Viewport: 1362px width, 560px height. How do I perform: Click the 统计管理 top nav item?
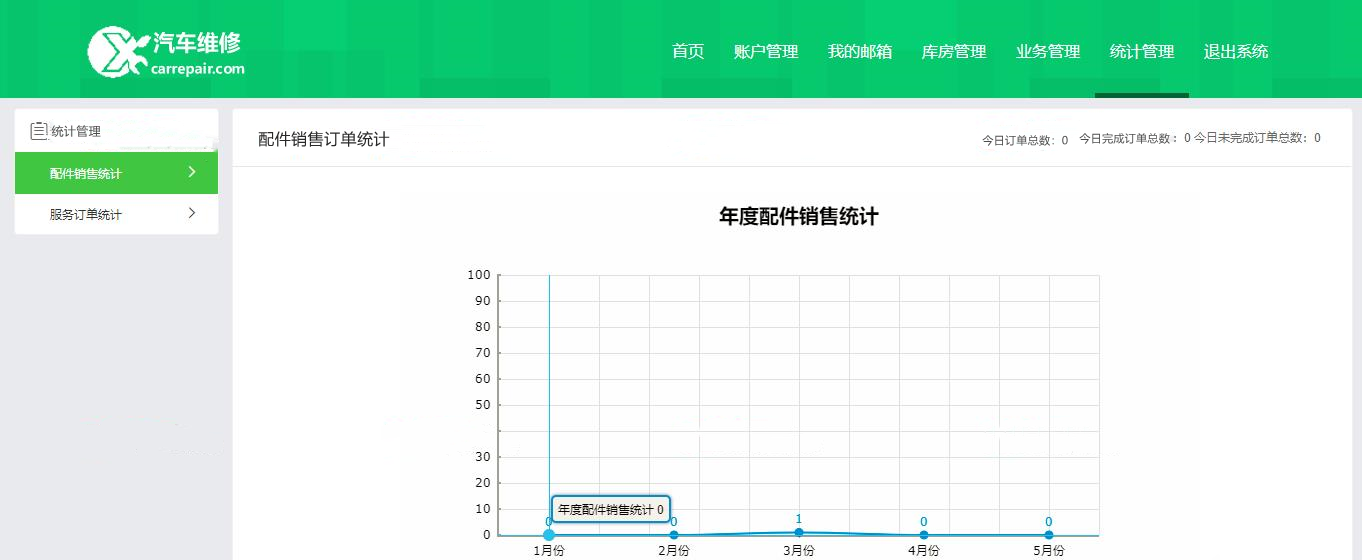pyautogui.click(x=1142, y=52)
